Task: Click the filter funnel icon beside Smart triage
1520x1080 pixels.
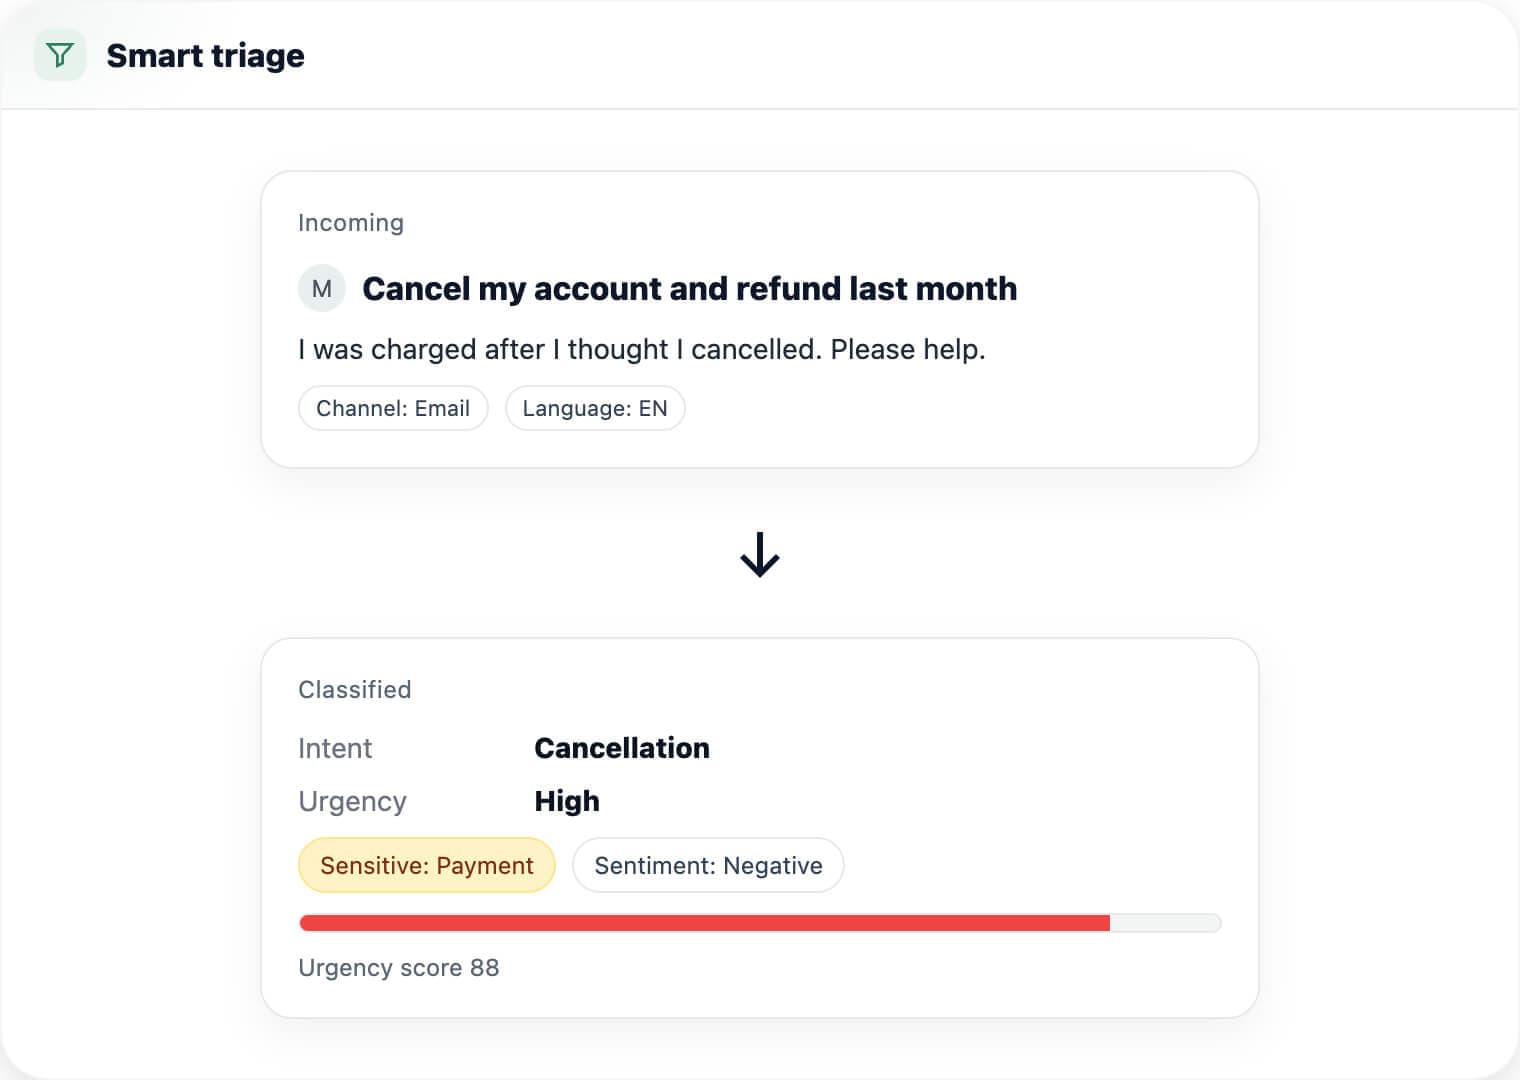Action: [x=60, y=55]
